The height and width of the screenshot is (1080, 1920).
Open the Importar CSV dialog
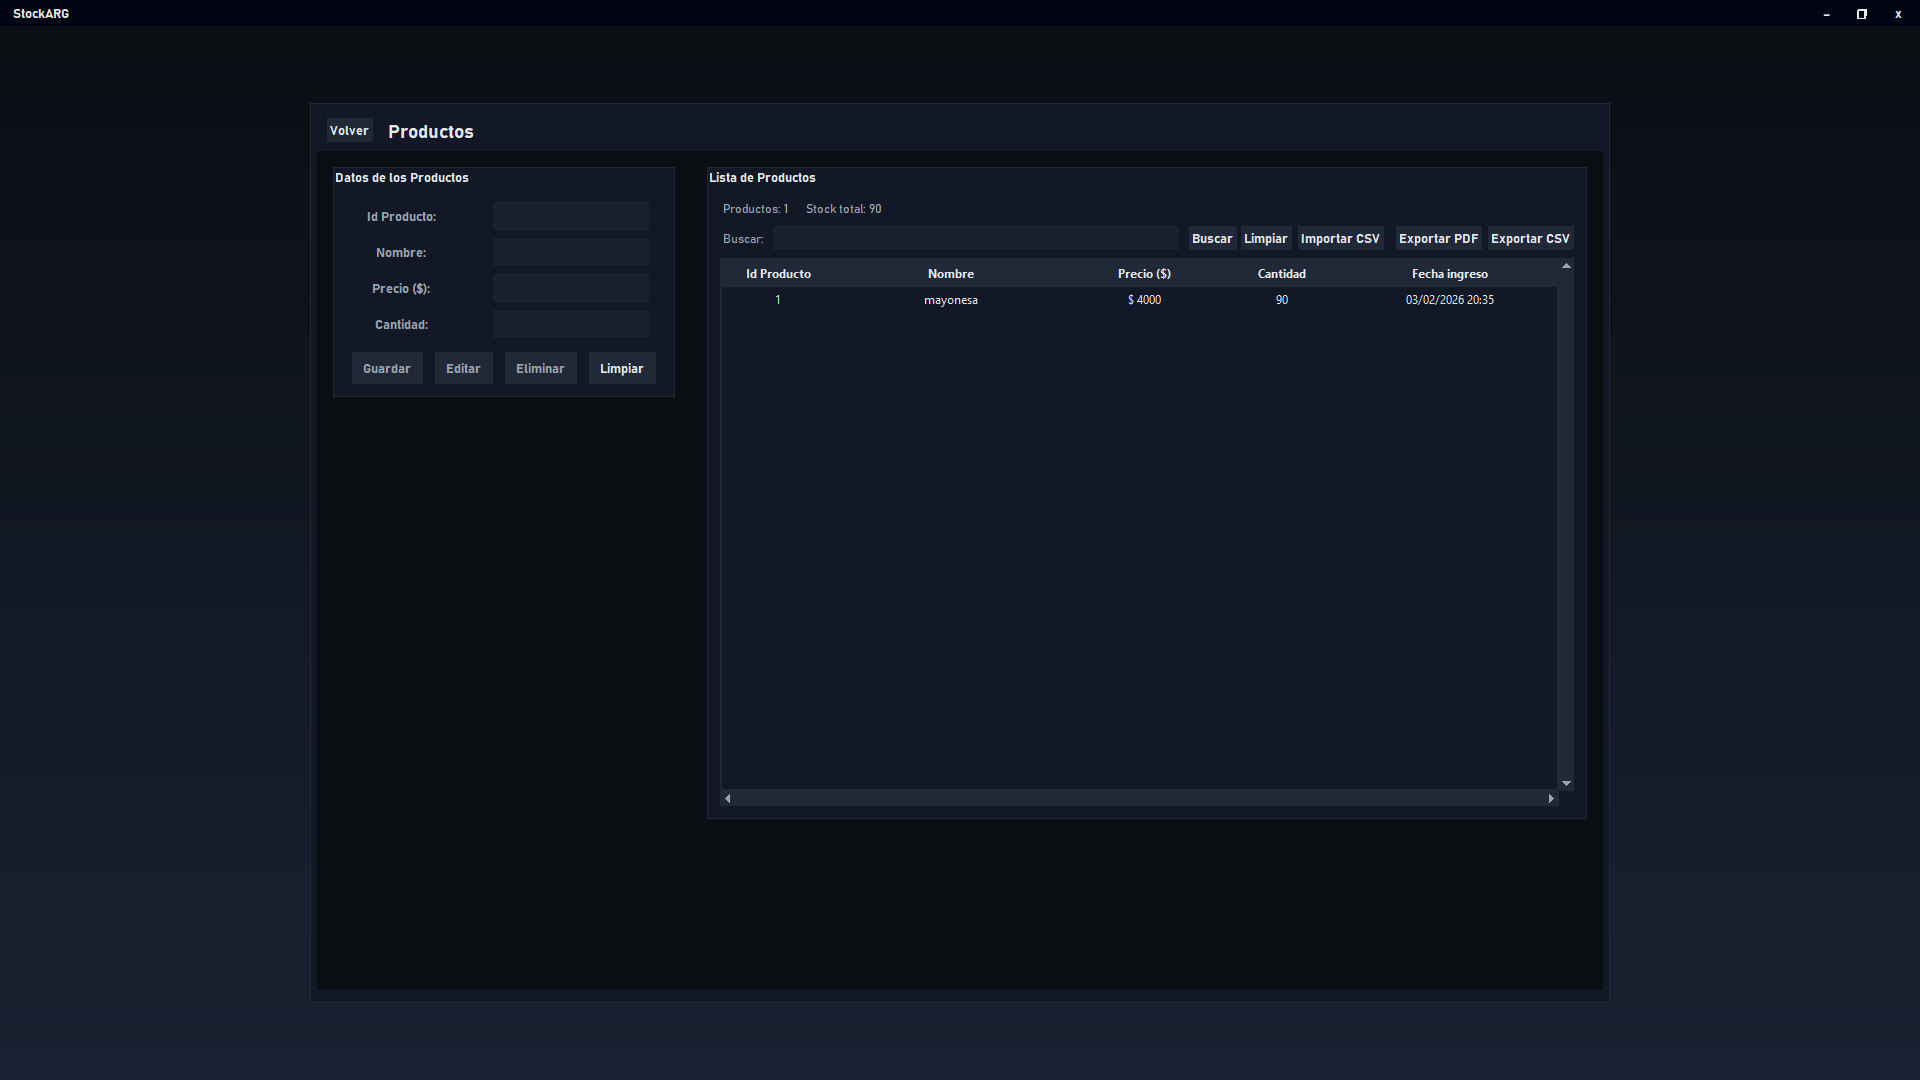point(1339,239)
